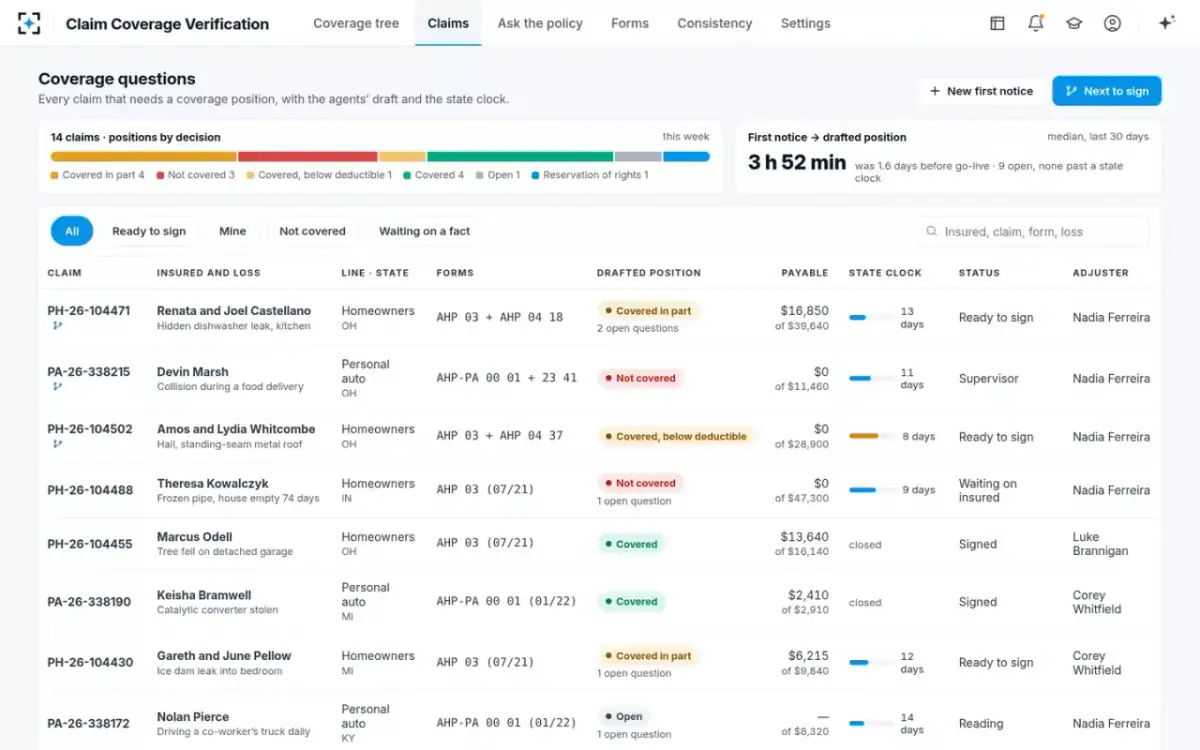This screenshot has height=750, width=1200.
Task: Filter by Waiting on a fact
Action: (x=424, y=231)
